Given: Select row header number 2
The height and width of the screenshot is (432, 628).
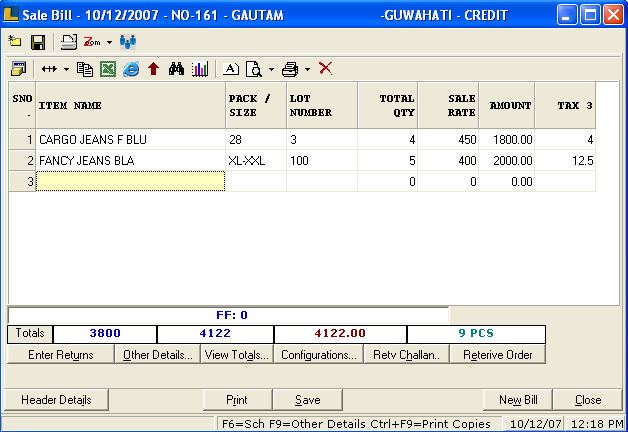Looking at the screenshot, I should point(22,161).
